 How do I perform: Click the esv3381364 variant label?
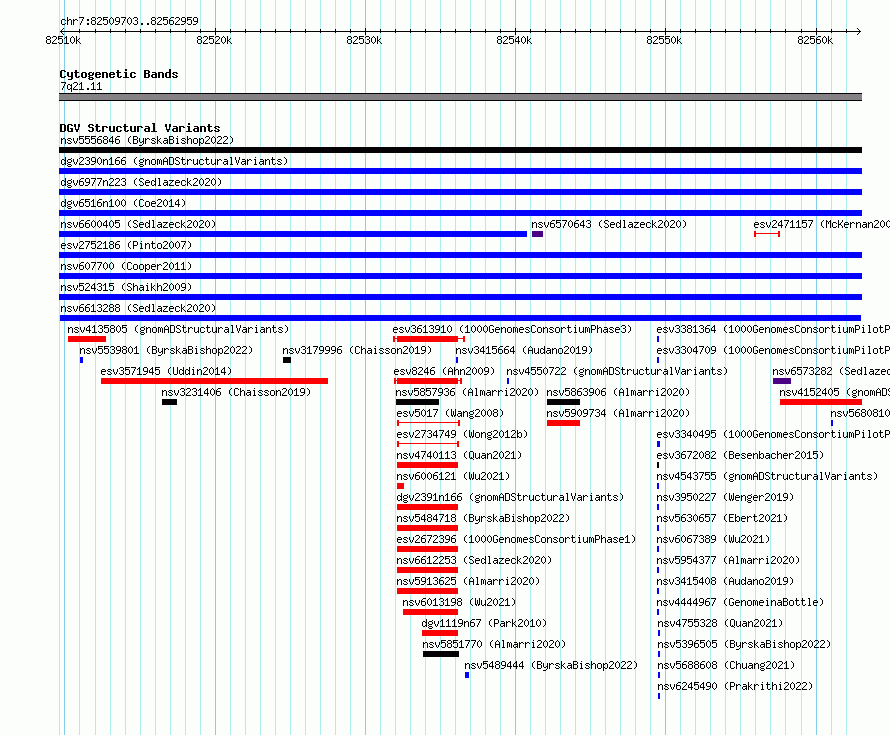pos(773,329)
